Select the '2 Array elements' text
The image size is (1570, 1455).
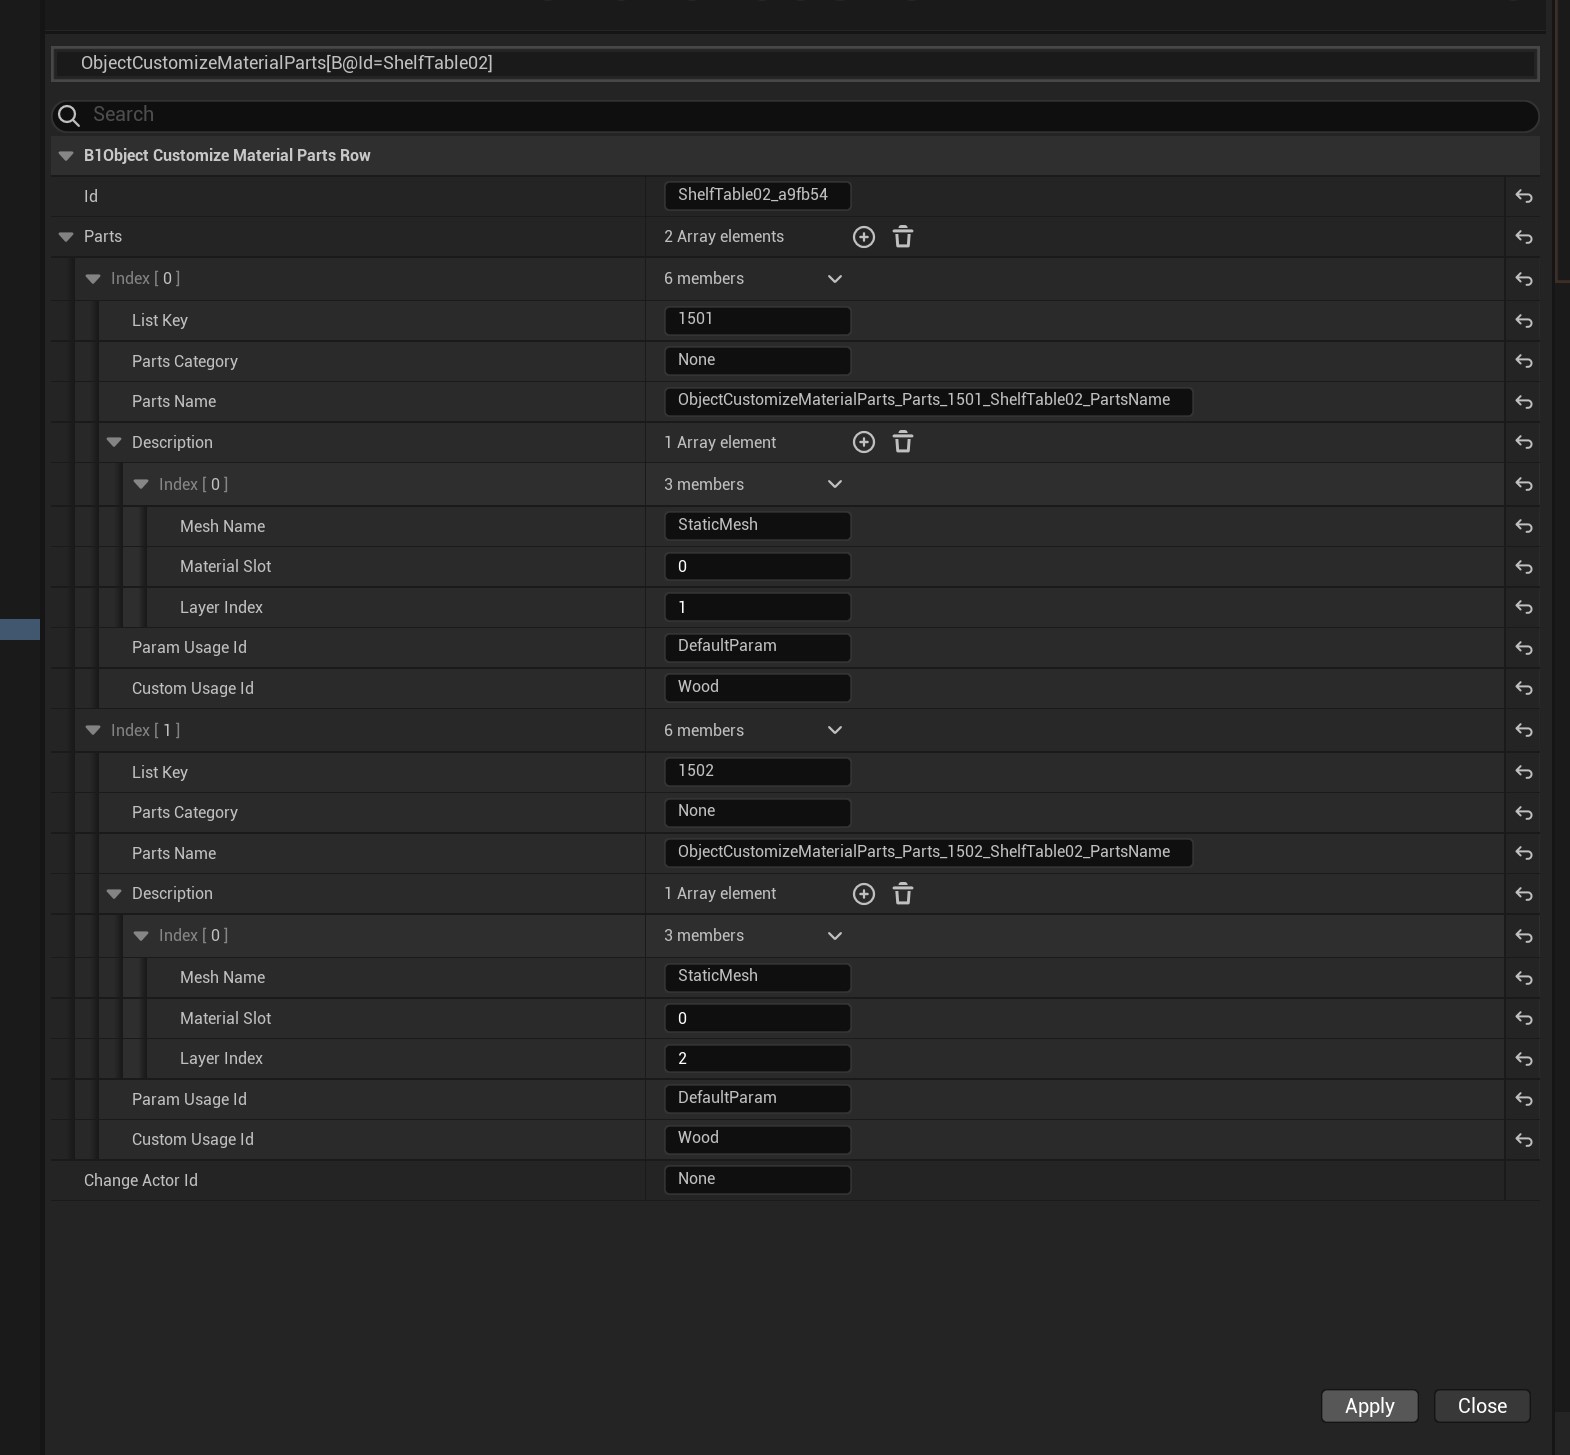[724, 237]
